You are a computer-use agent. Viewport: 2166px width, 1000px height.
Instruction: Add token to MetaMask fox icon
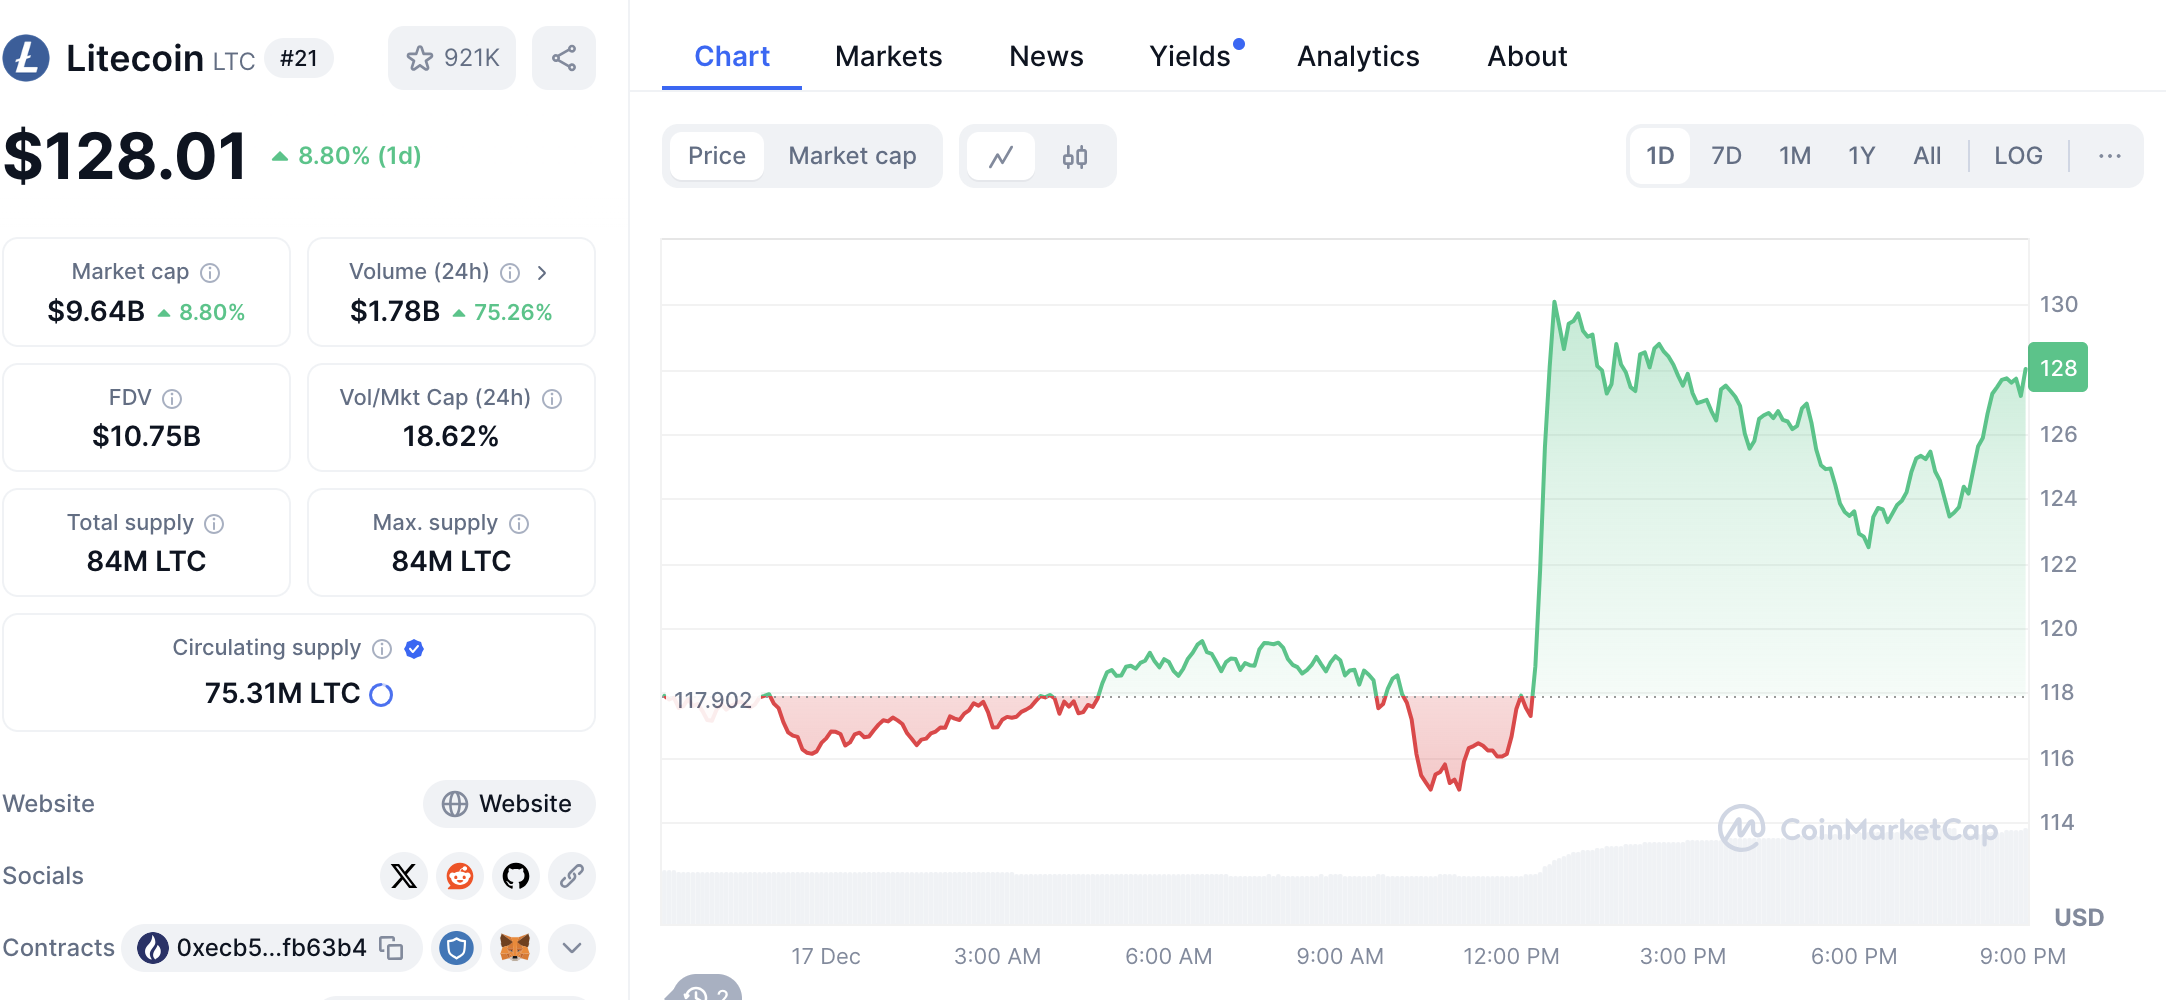(515, 948)
